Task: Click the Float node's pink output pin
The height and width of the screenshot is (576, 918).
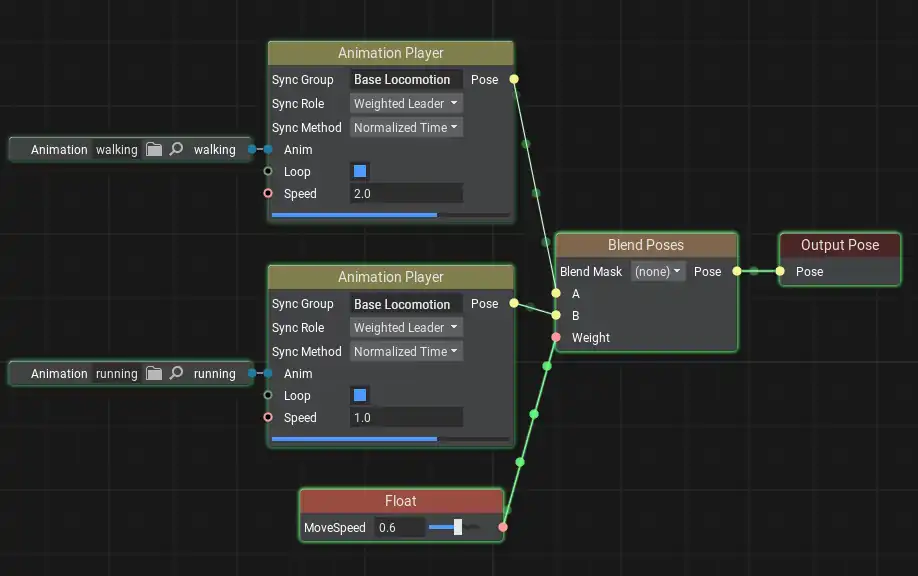Action: coord(503,527)
